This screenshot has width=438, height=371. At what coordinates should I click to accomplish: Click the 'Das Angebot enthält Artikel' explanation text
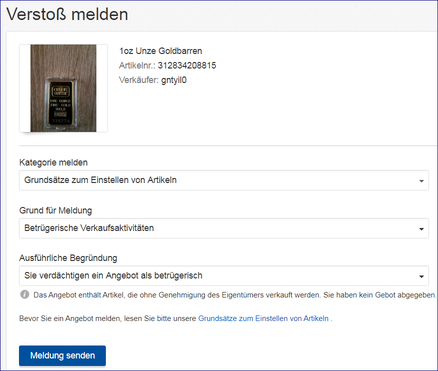click(234, 295)
